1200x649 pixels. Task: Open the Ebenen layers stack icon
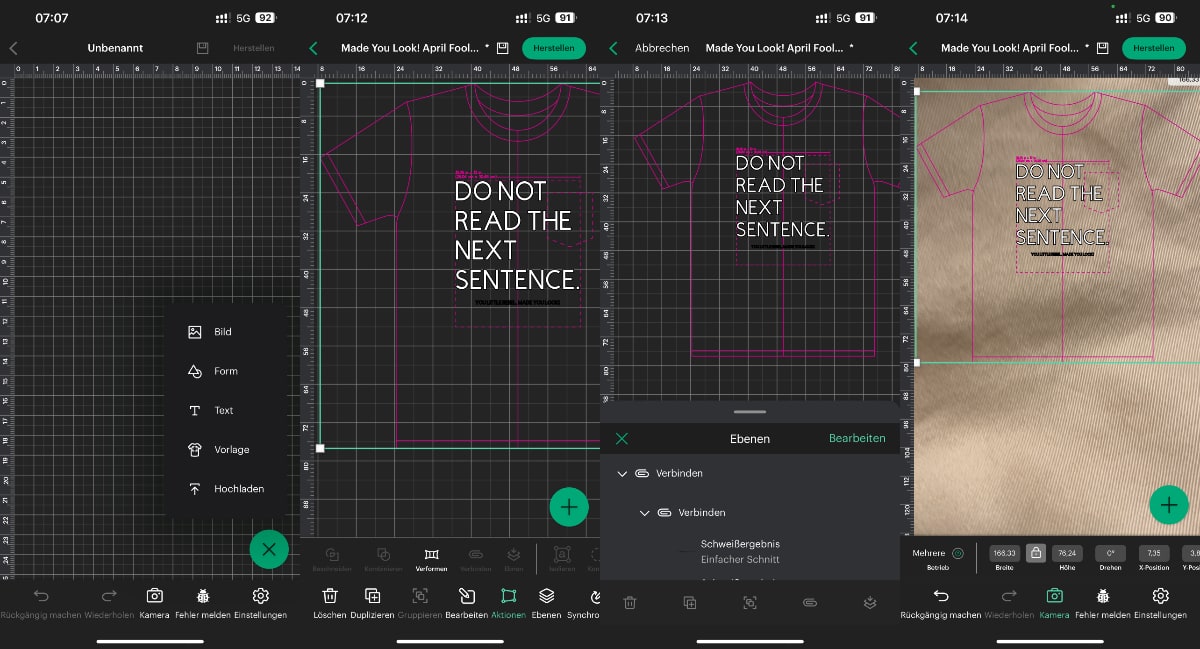[545, 601]
